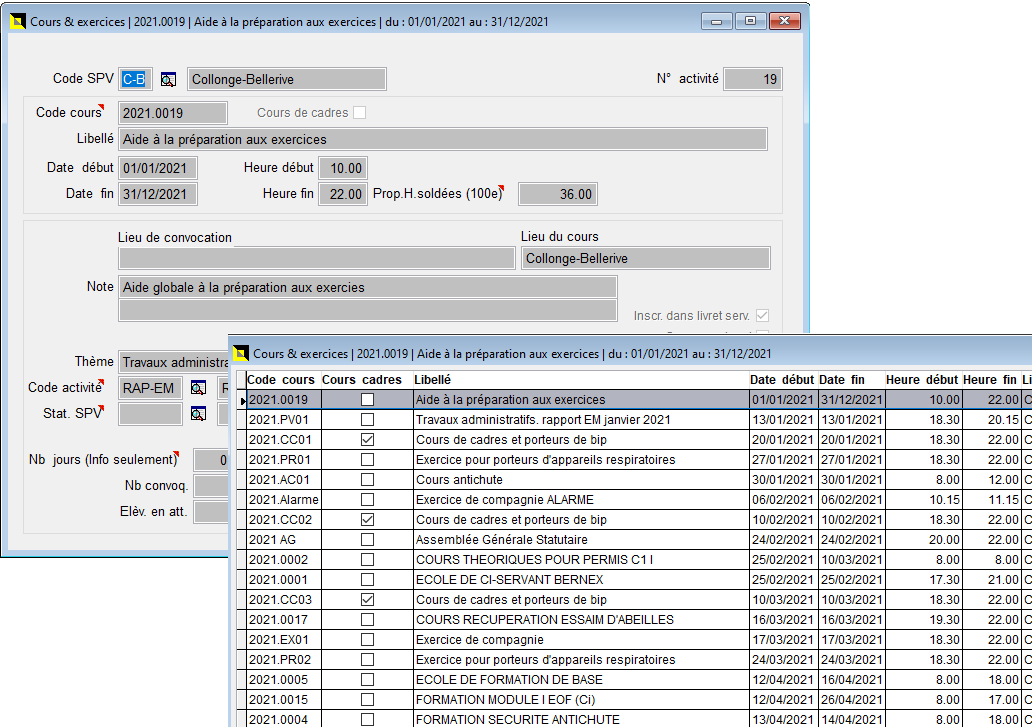Viewport: 1032px width, 727px height.
Task: Check Cours cadres for row 2021.PR01
Action: pos(369,458)
